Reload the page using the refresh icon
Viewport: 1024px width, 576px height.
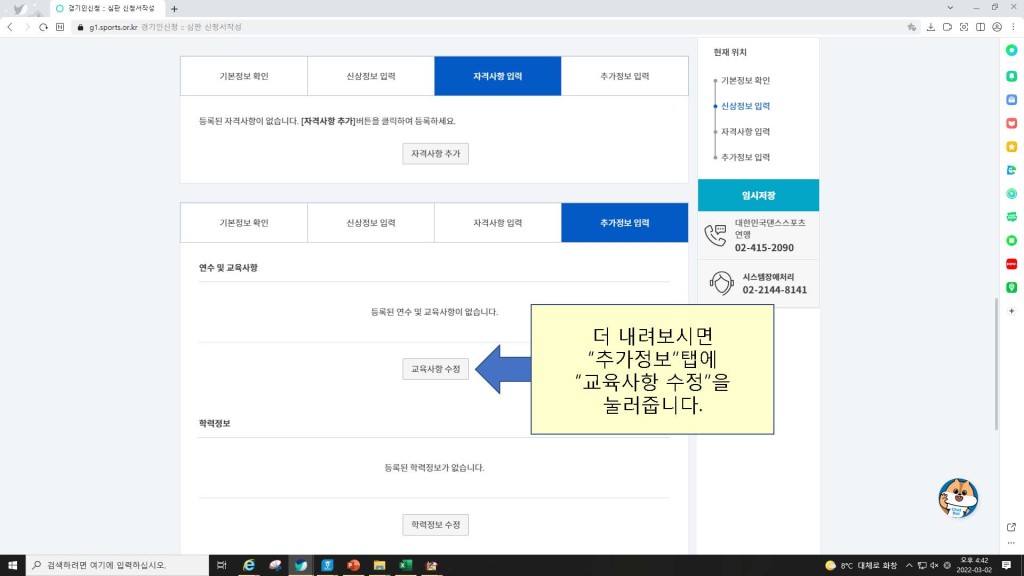pos(43,27)
